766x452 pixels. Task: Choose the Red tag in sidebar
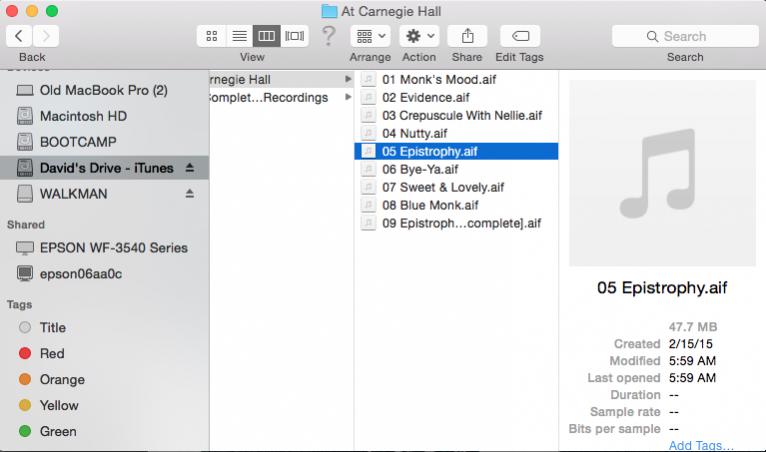click(x=52, y=354)
